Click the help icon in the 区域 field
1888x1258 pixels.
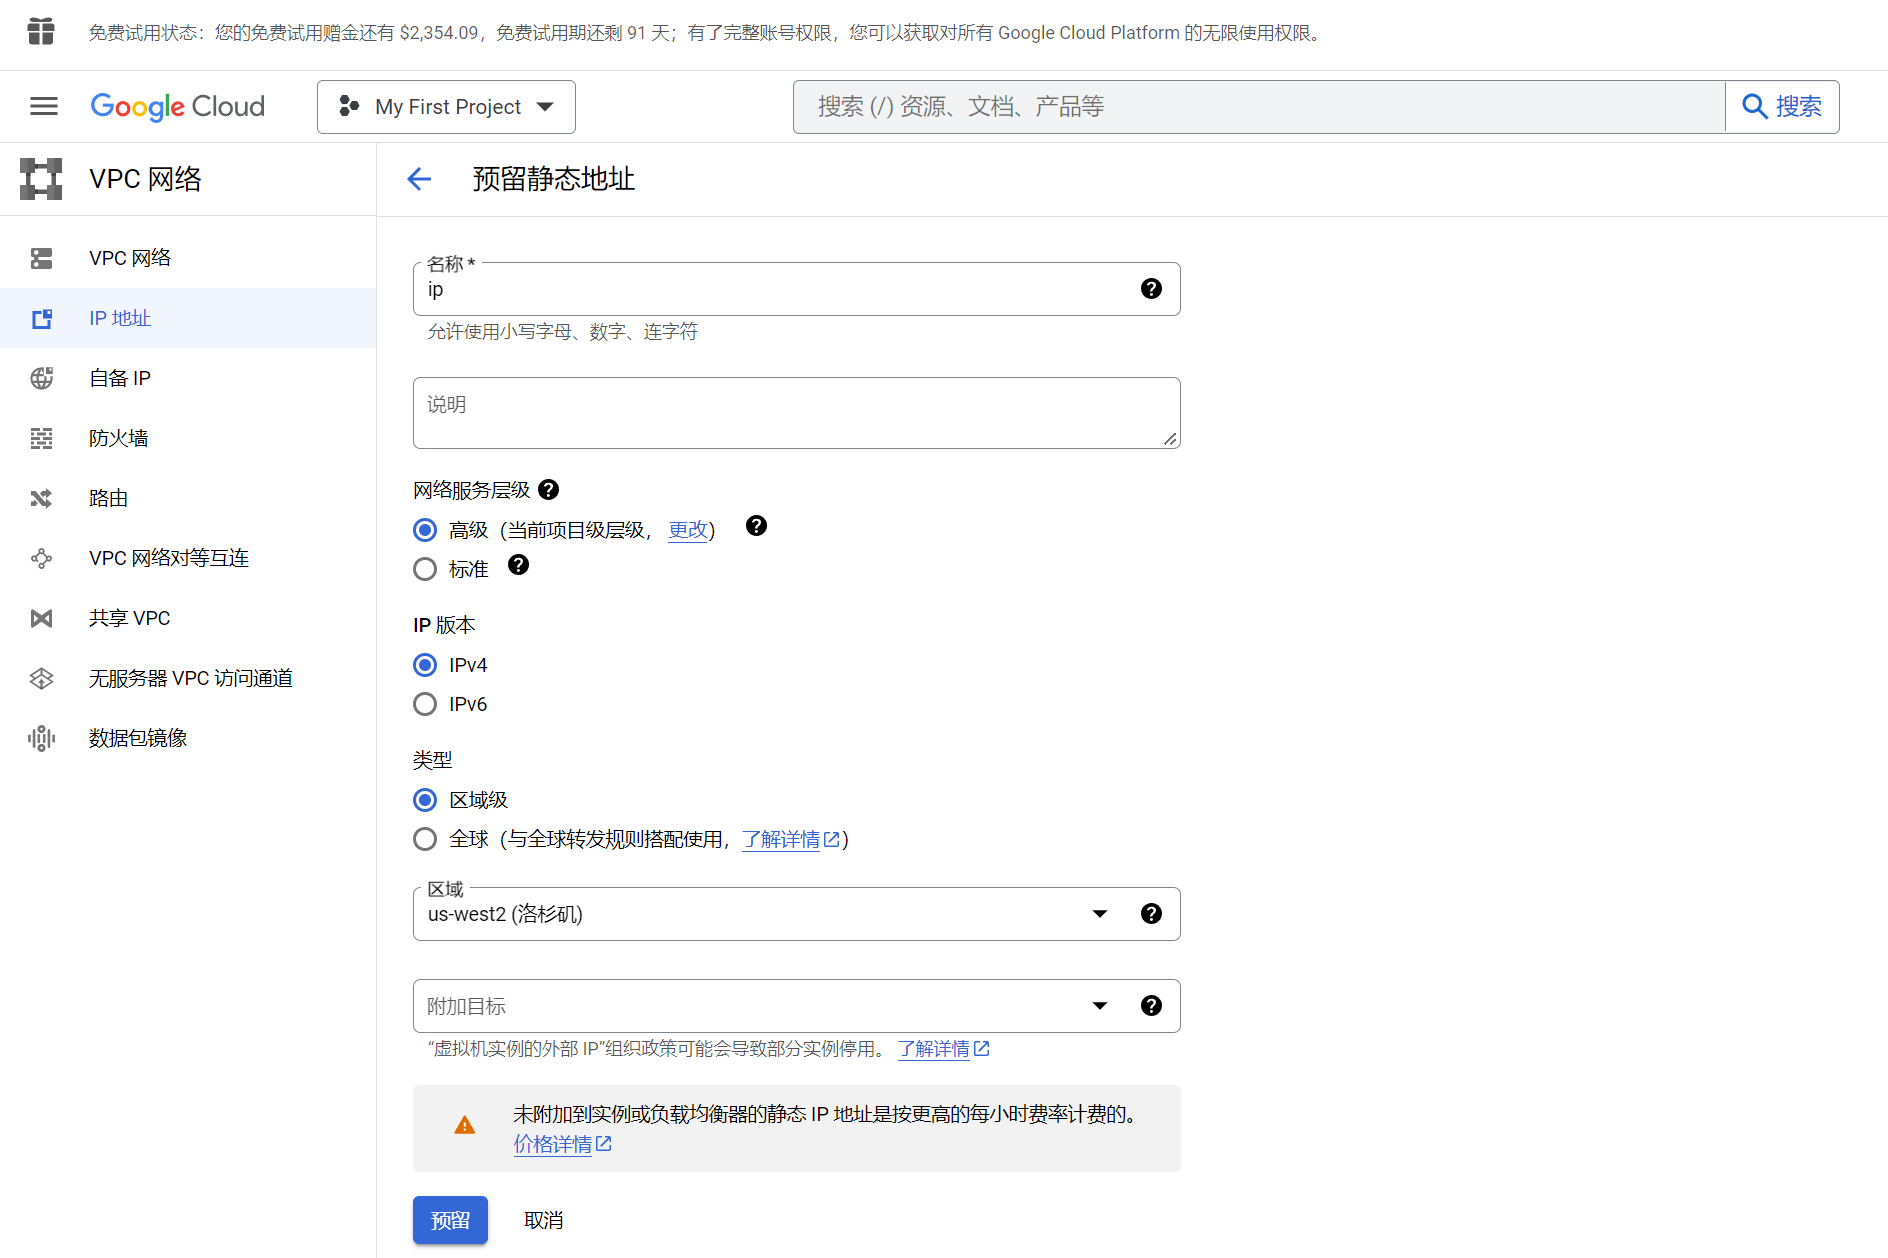click(1151, 914)
